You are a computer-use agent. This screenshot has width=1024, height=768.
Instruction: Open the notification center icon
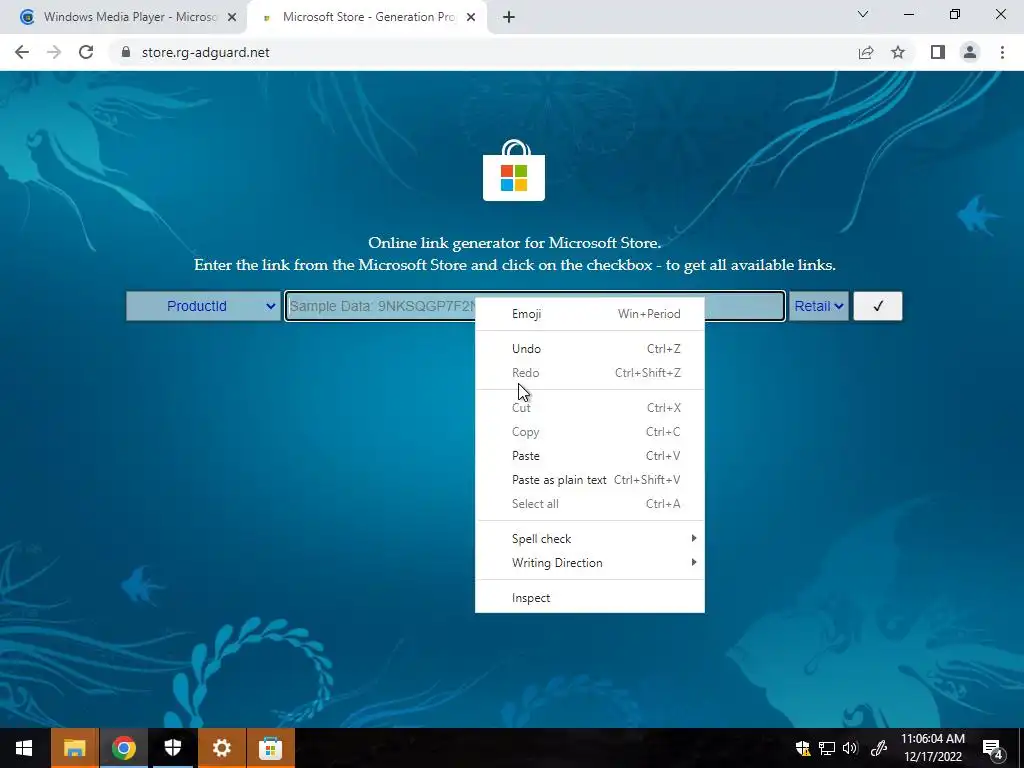point(993,748)
